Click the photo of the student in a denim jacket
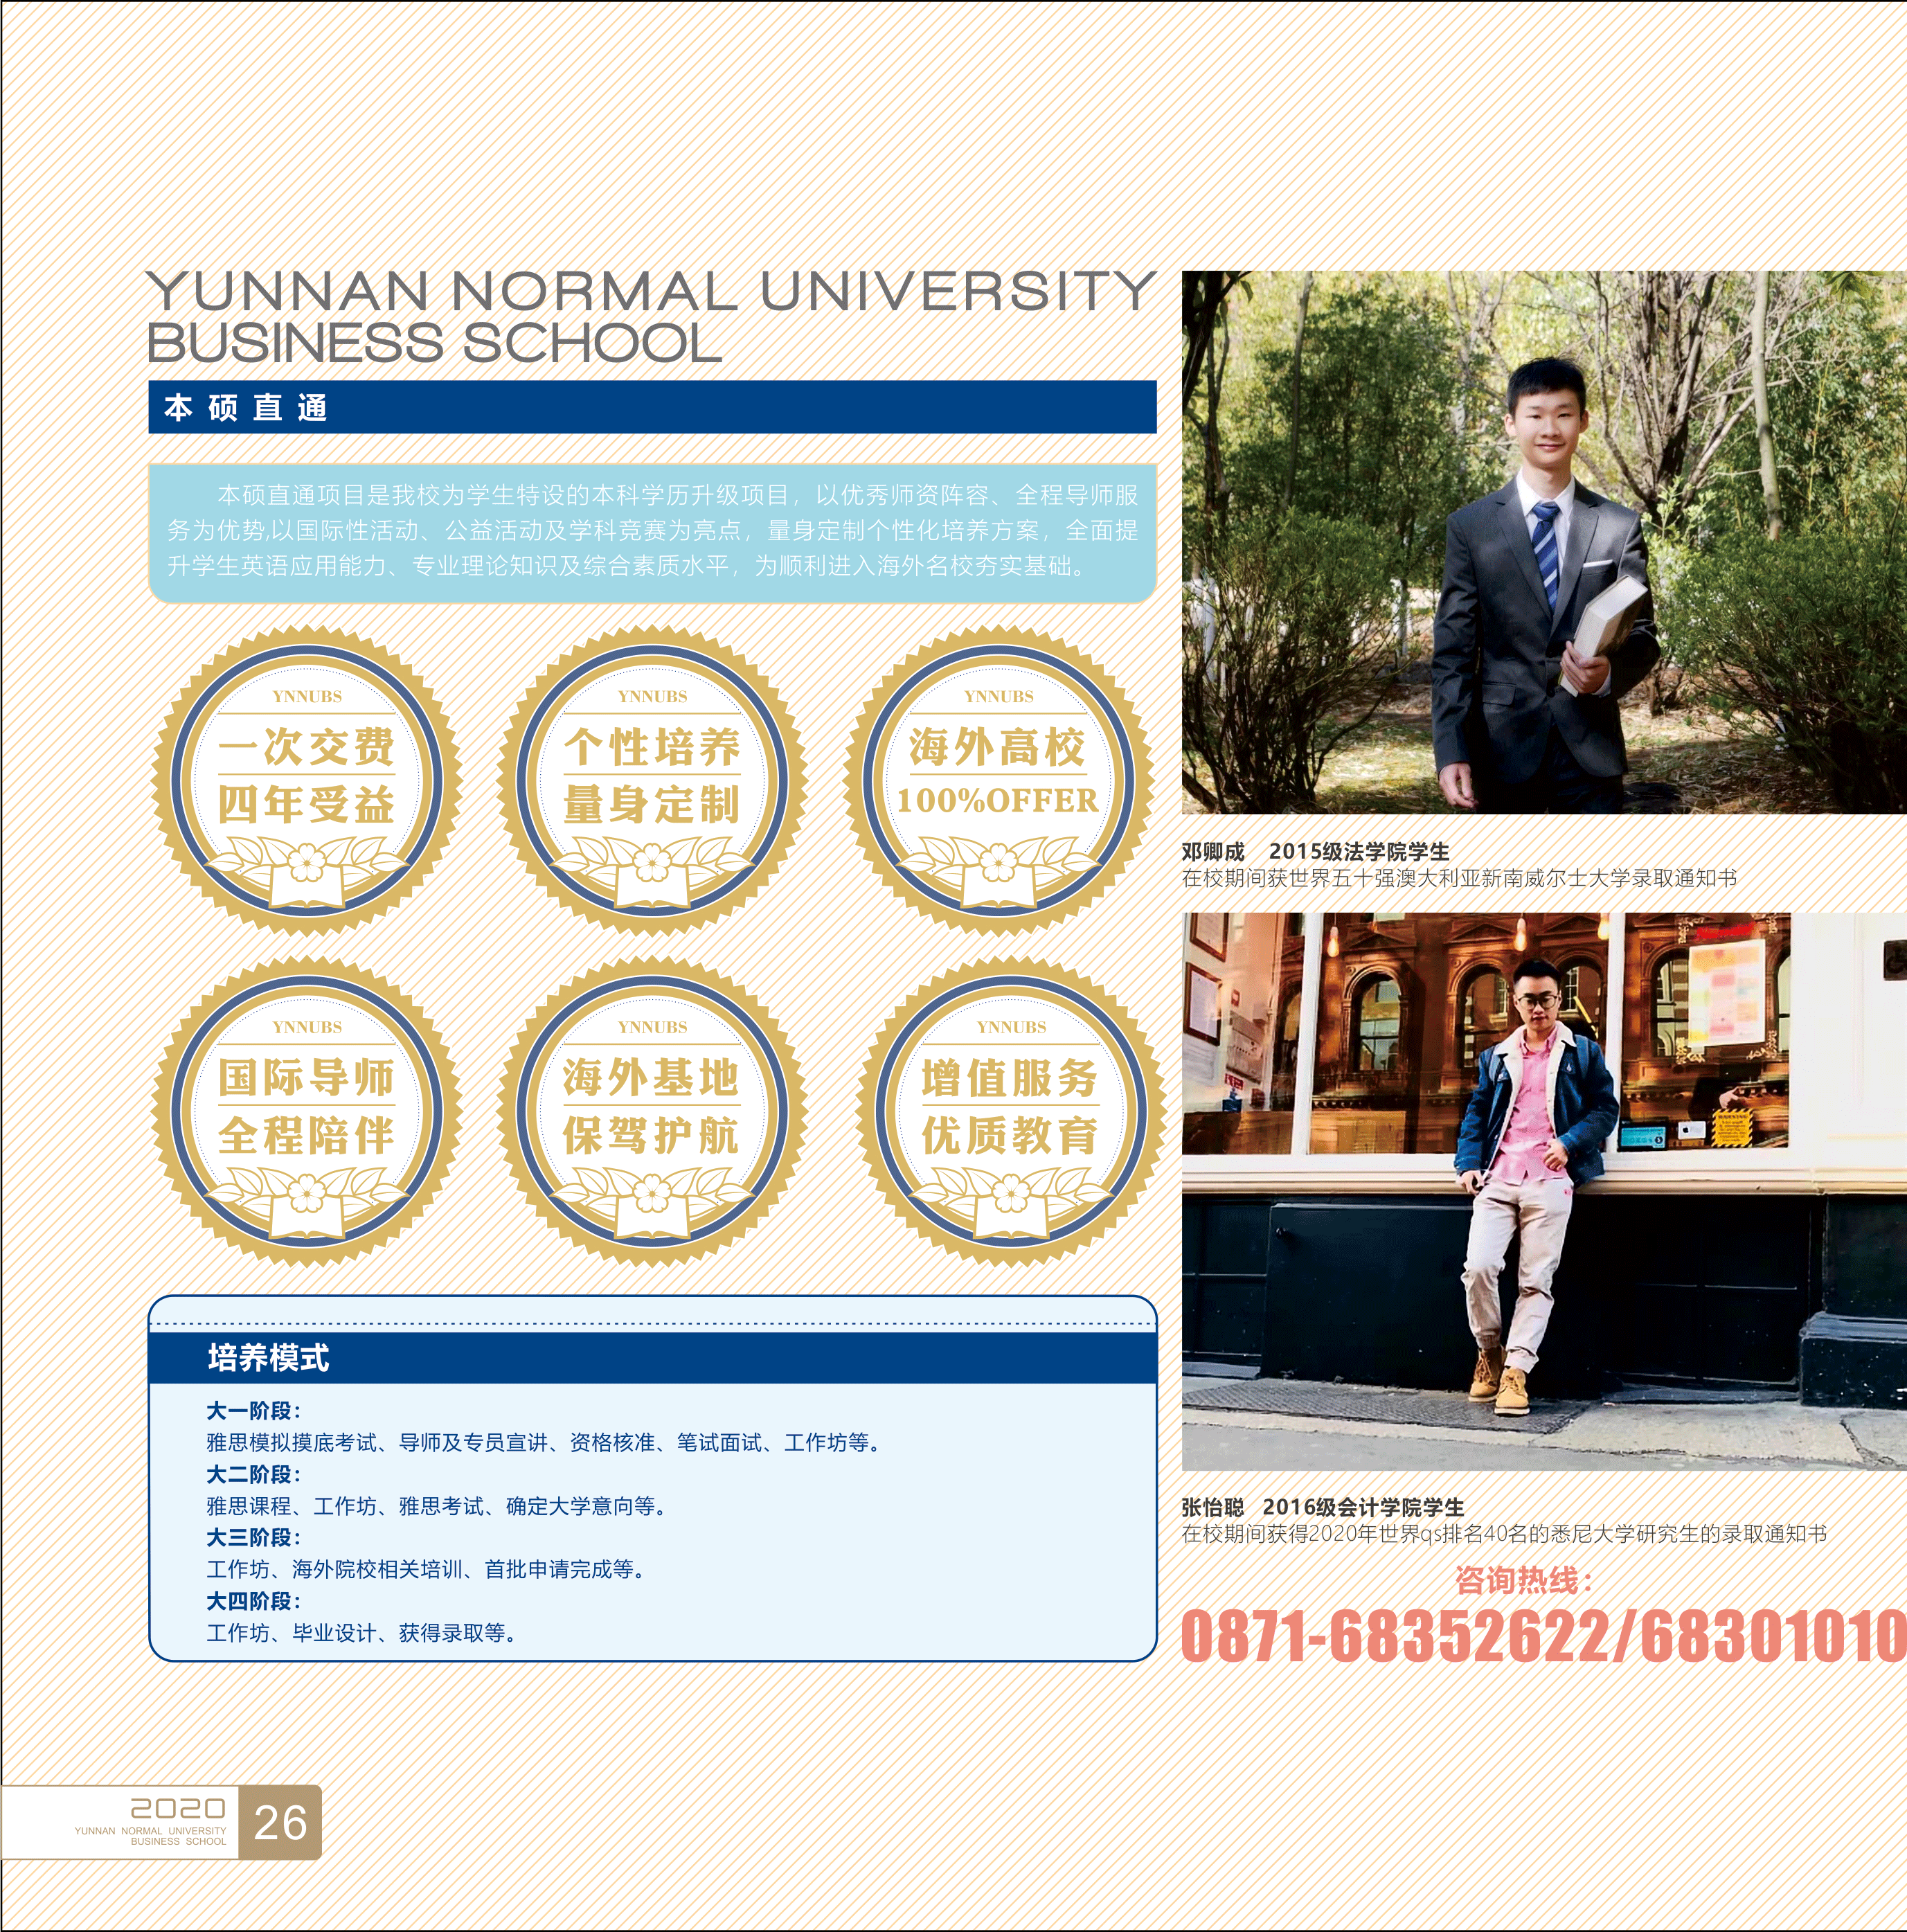This screenshot has height=1932, width=1907. click(x=1543, y=1190)
